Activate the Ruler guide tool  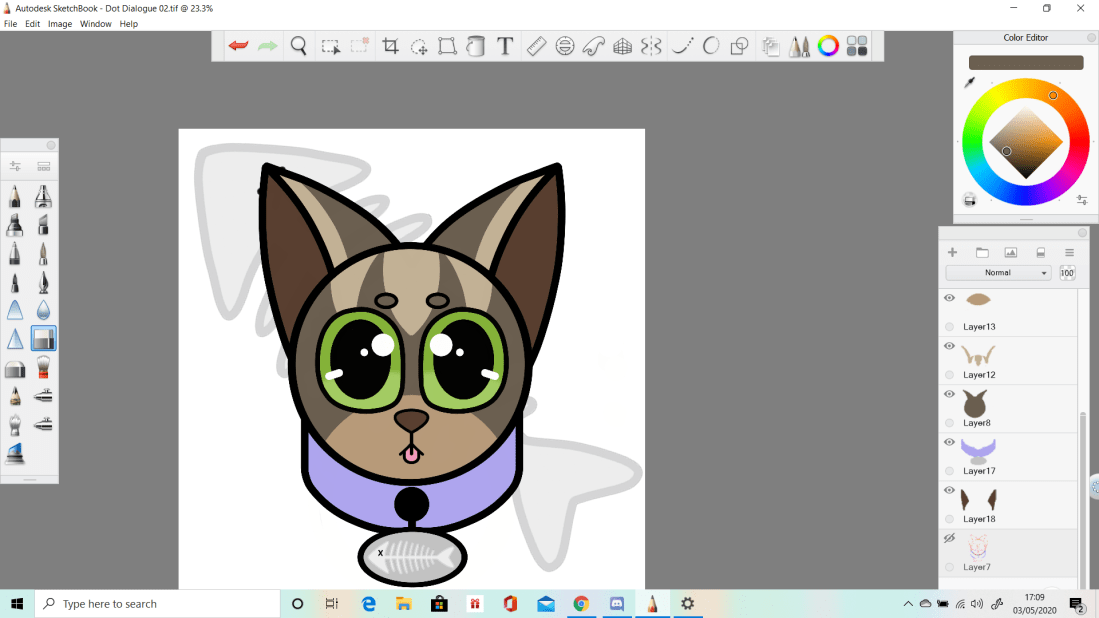point(536,46)
